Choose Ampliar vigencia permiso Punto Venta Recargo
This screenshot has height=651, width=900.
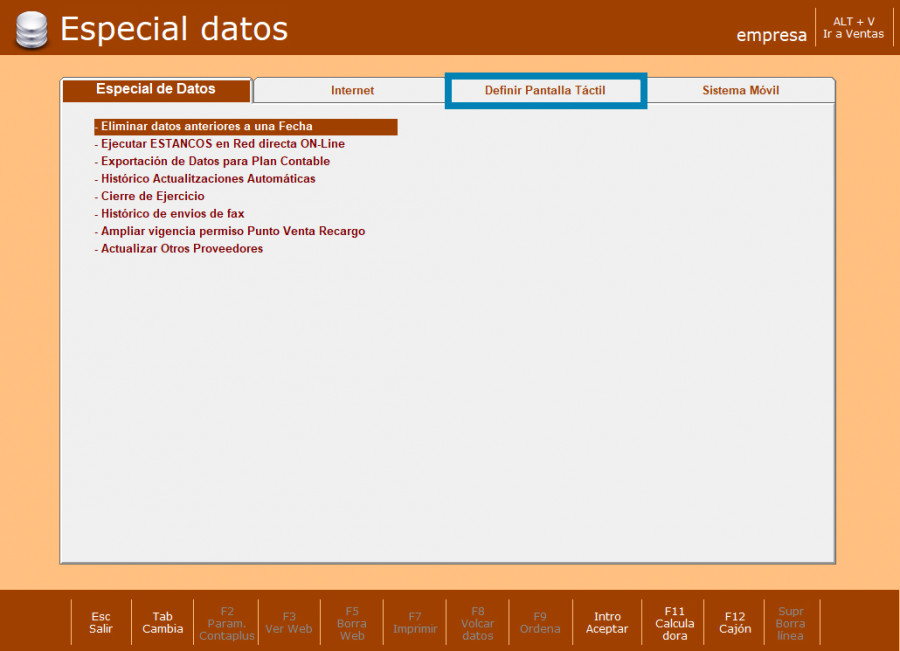[232, 231]
